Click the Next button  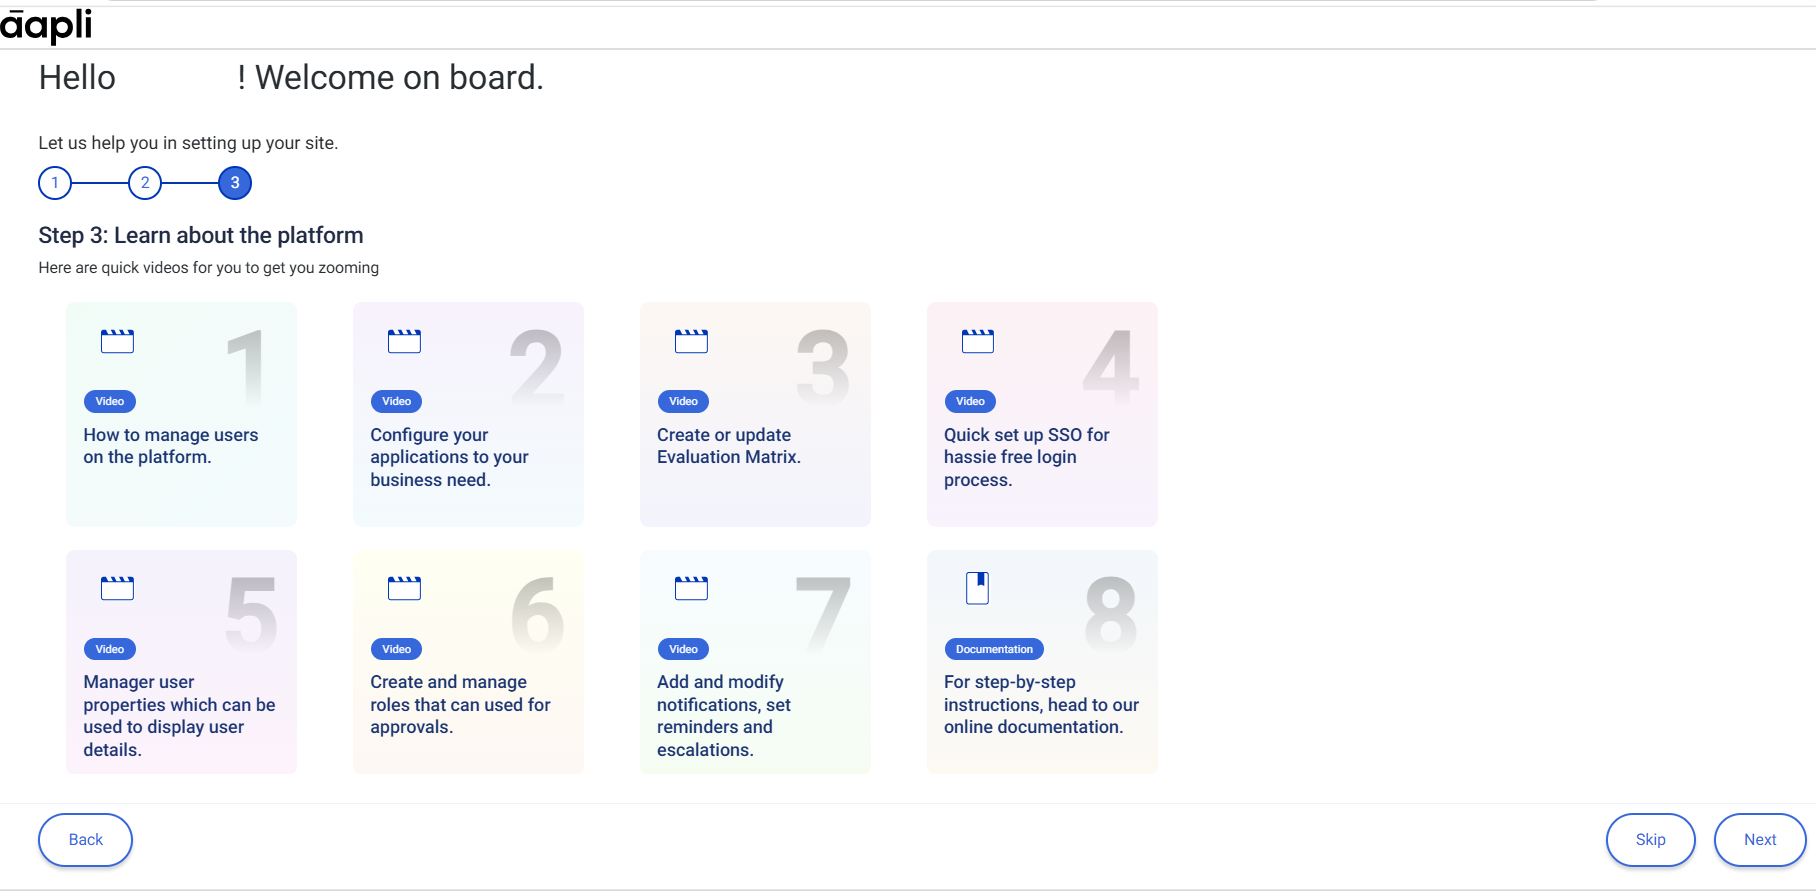tap(1760, 840)
